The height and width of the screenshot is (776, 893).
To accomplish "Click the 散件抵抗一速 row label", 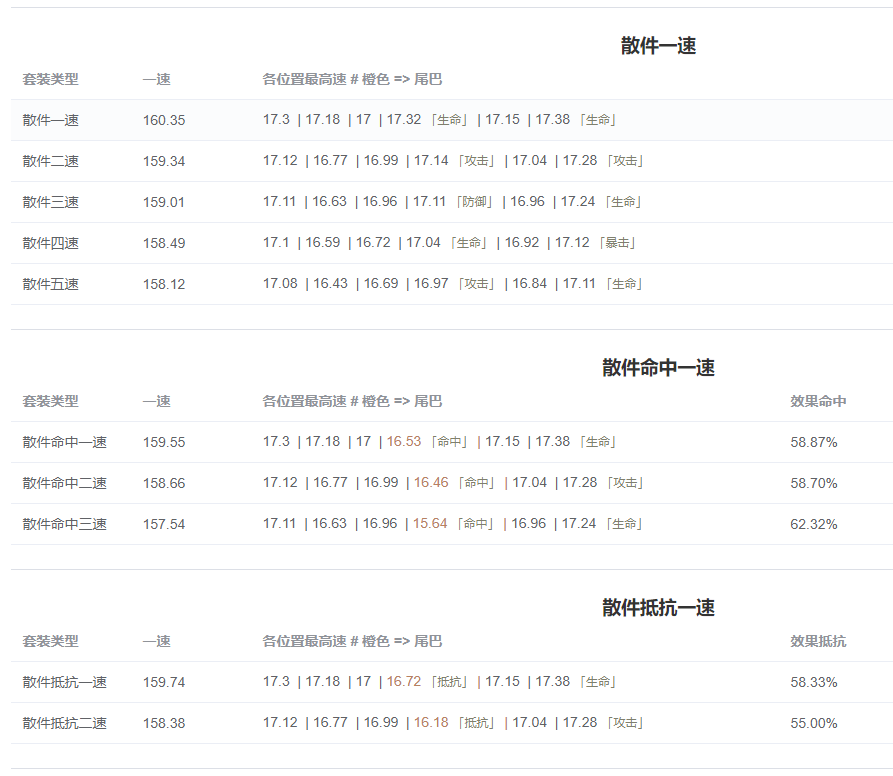I will [64, 682].
